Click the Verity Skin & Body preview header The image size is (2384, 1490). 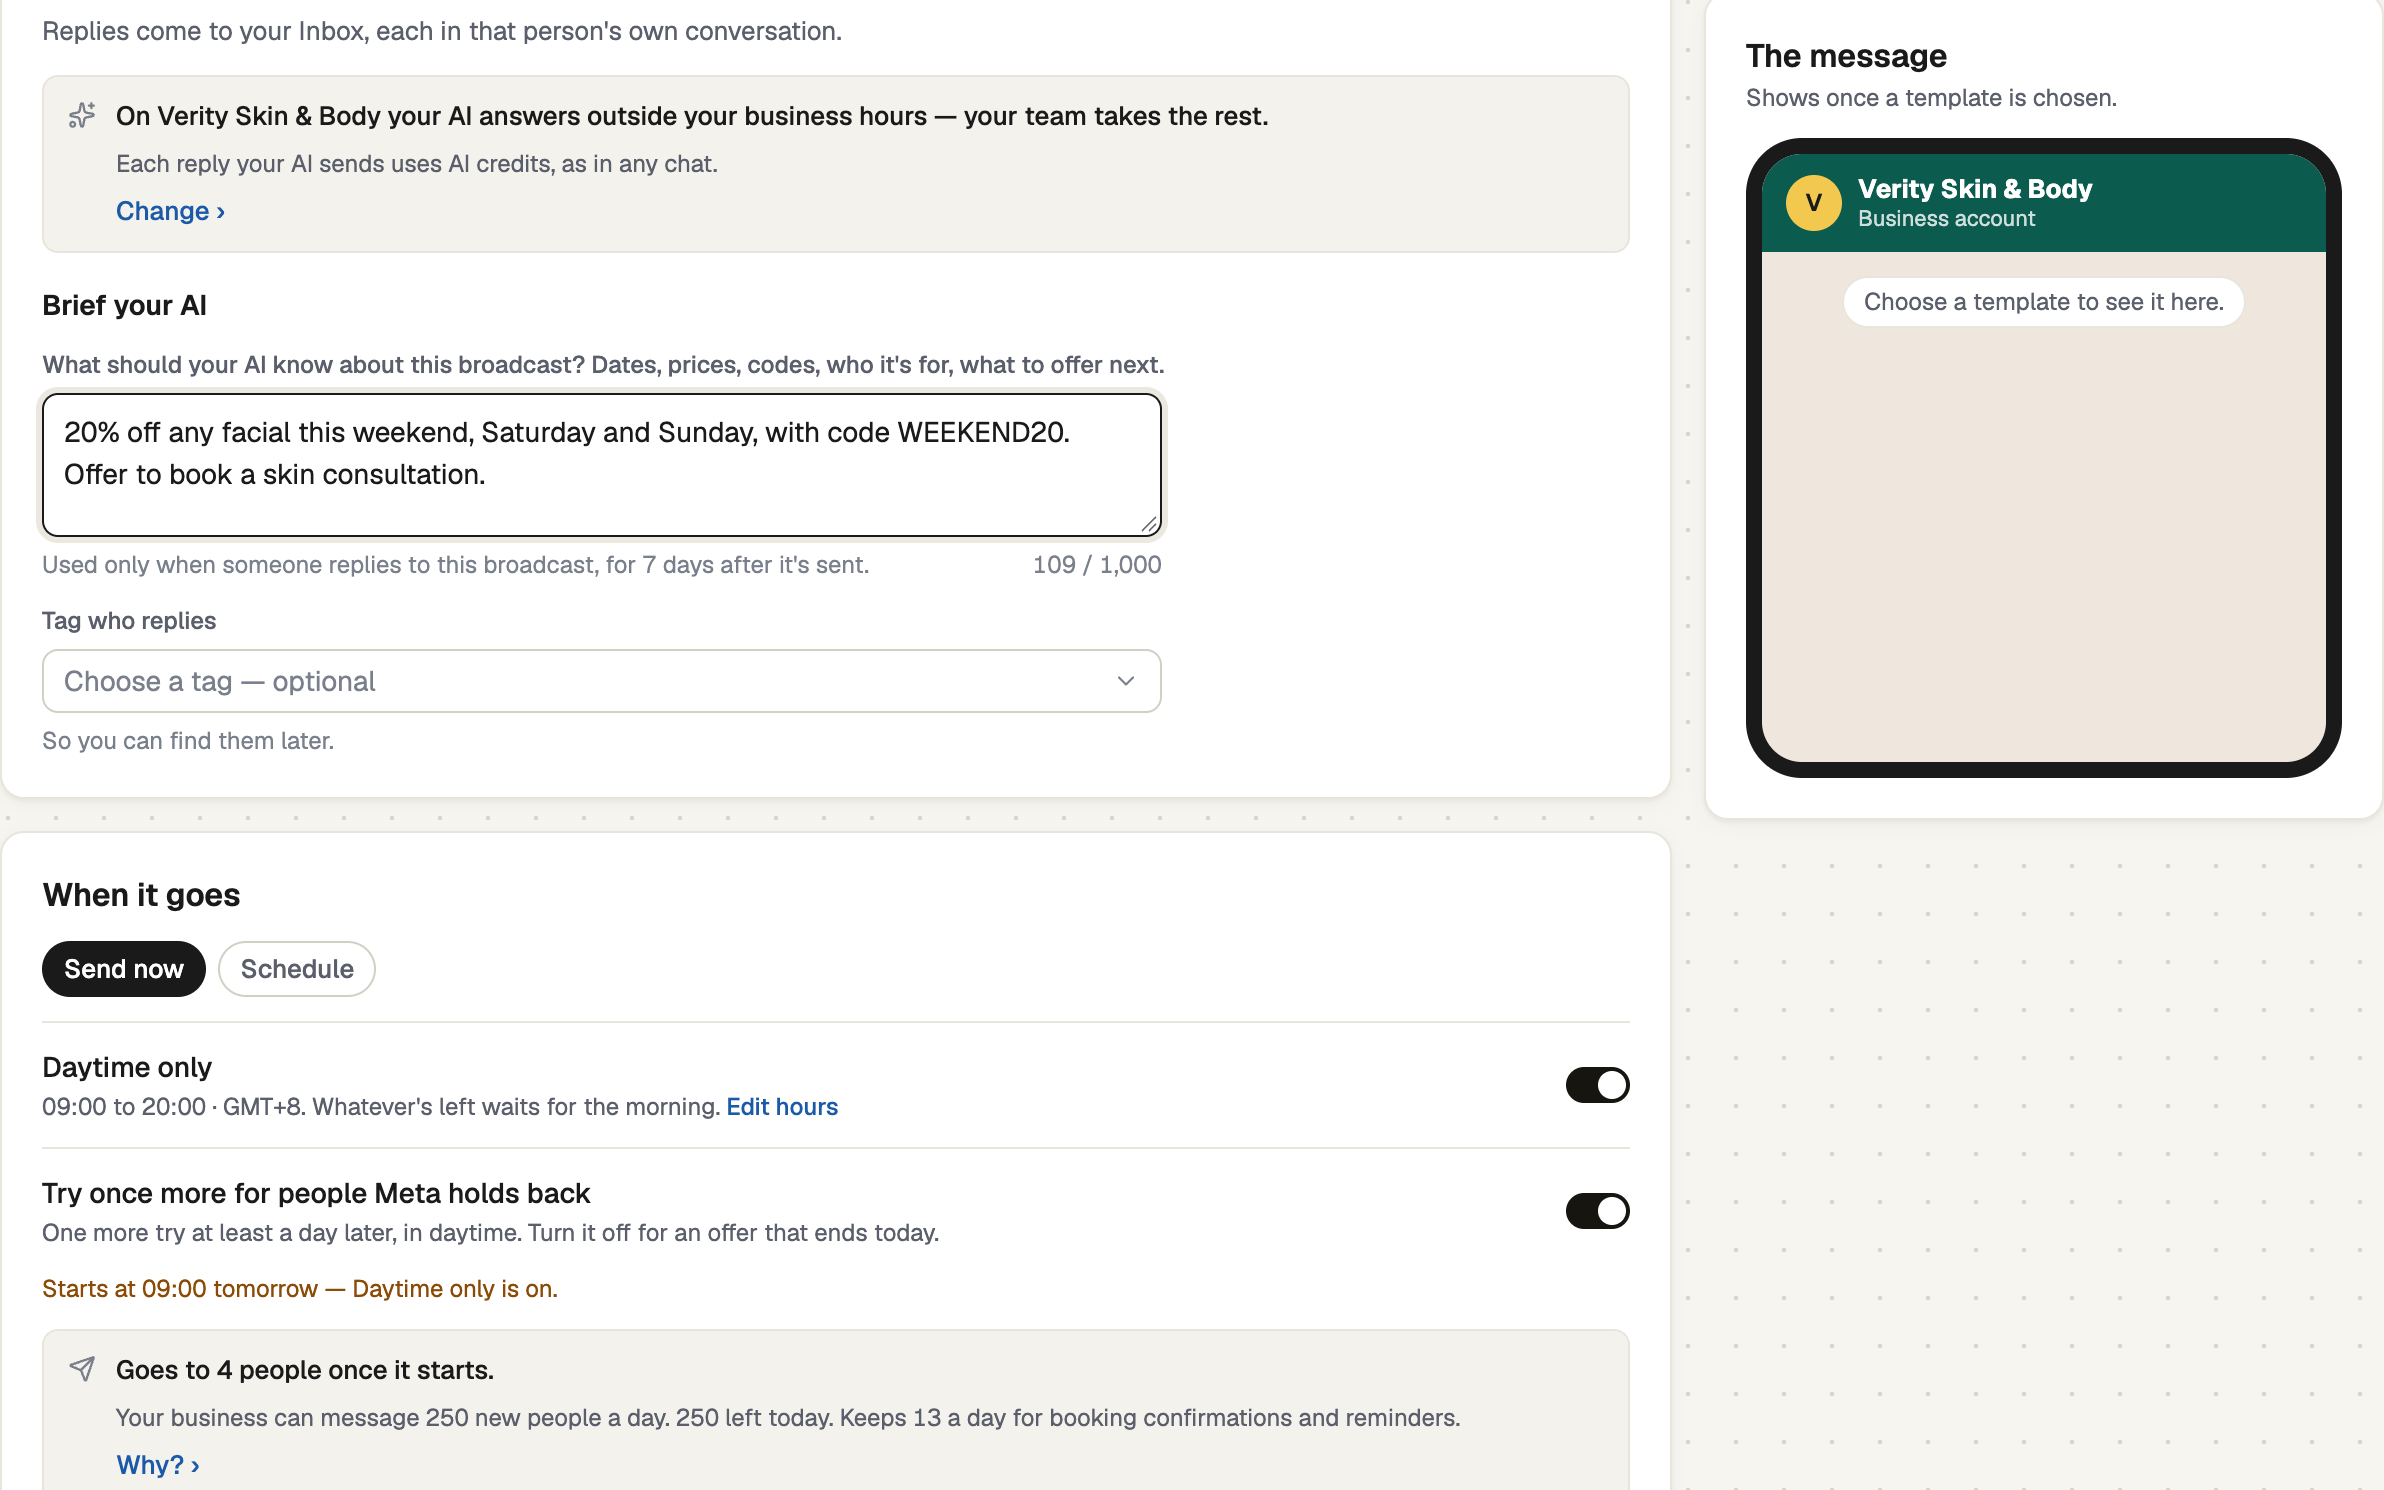[2043, 203]
